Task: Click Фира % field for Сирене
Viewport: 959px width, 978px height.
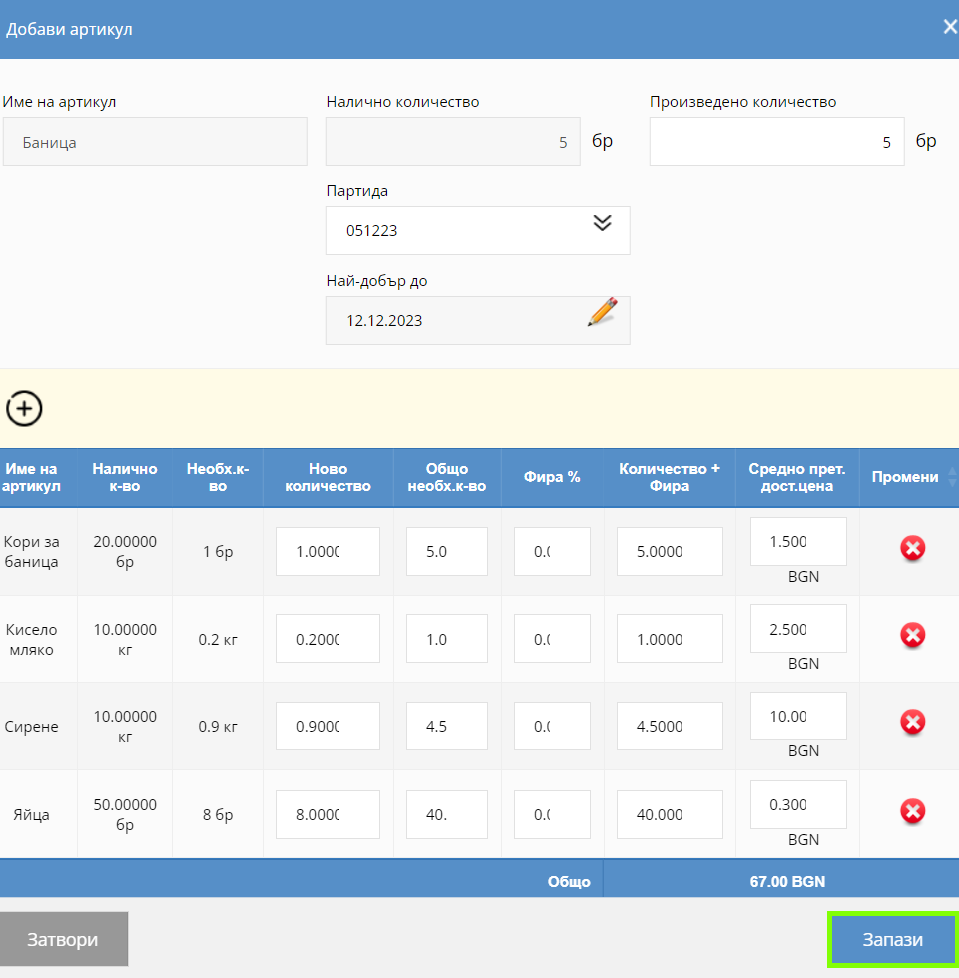Action: click(552, 726)
